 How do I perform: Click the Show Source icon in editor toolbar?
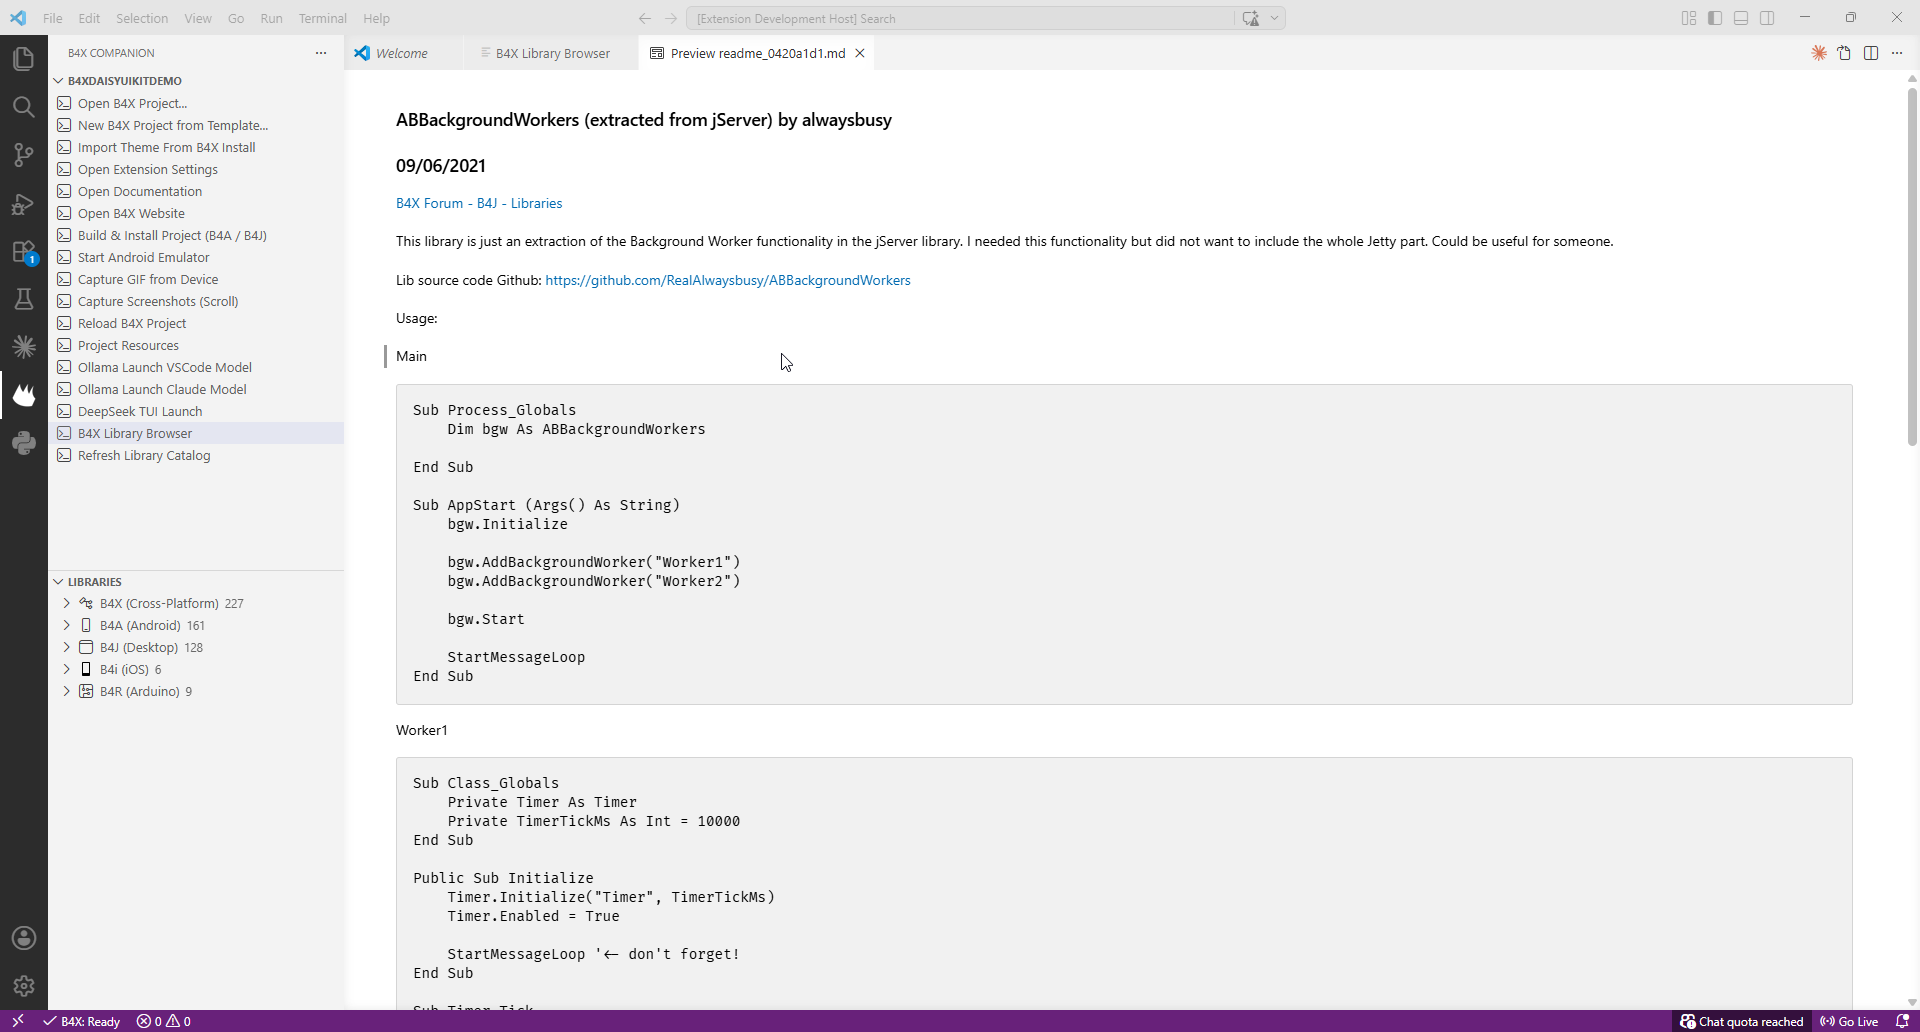1845,53
